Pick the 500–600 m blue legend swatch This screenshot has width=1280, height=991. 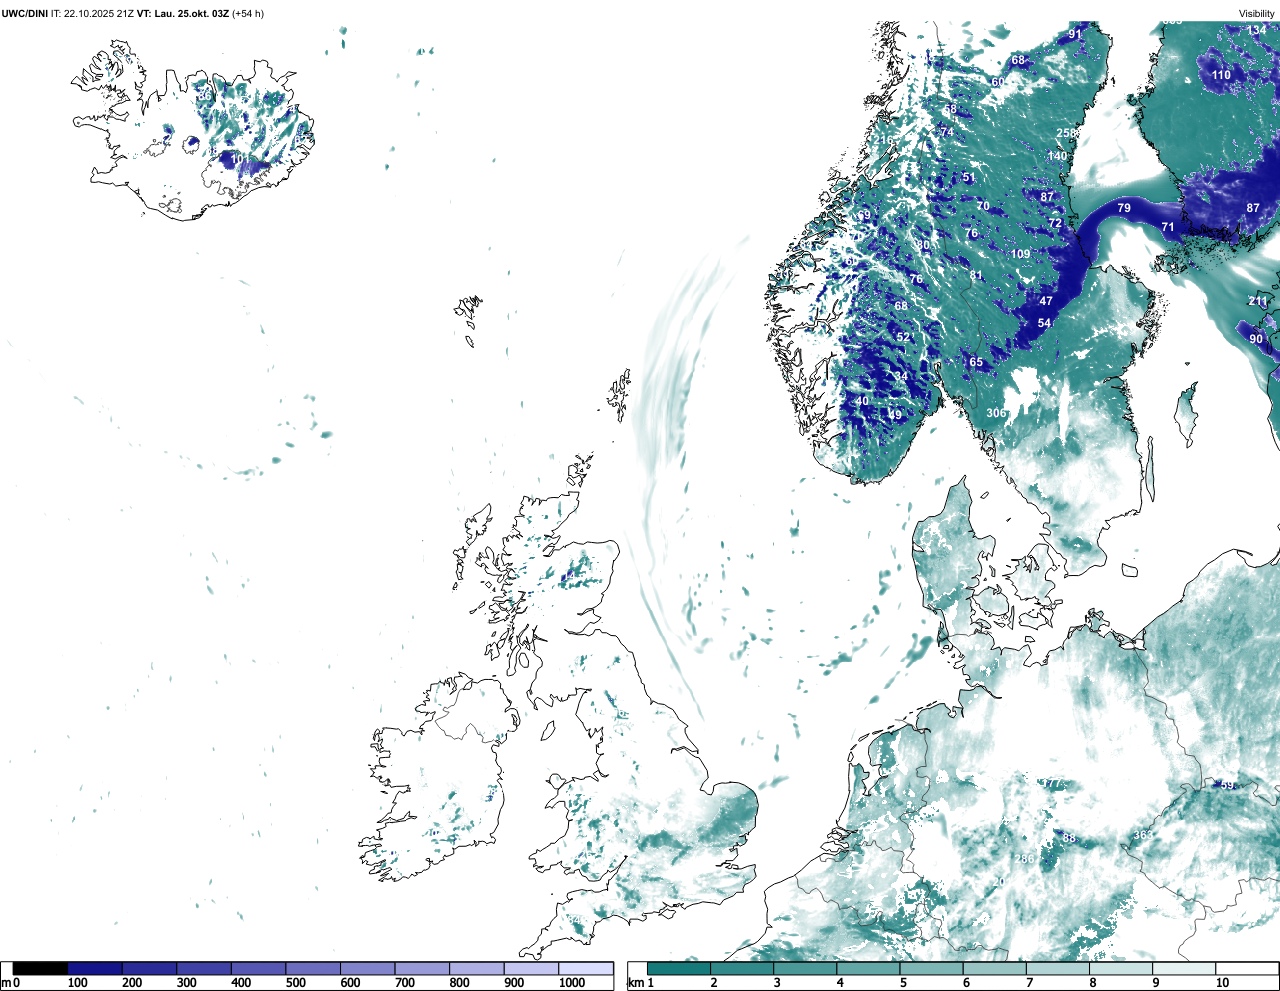tap(312, 968)
